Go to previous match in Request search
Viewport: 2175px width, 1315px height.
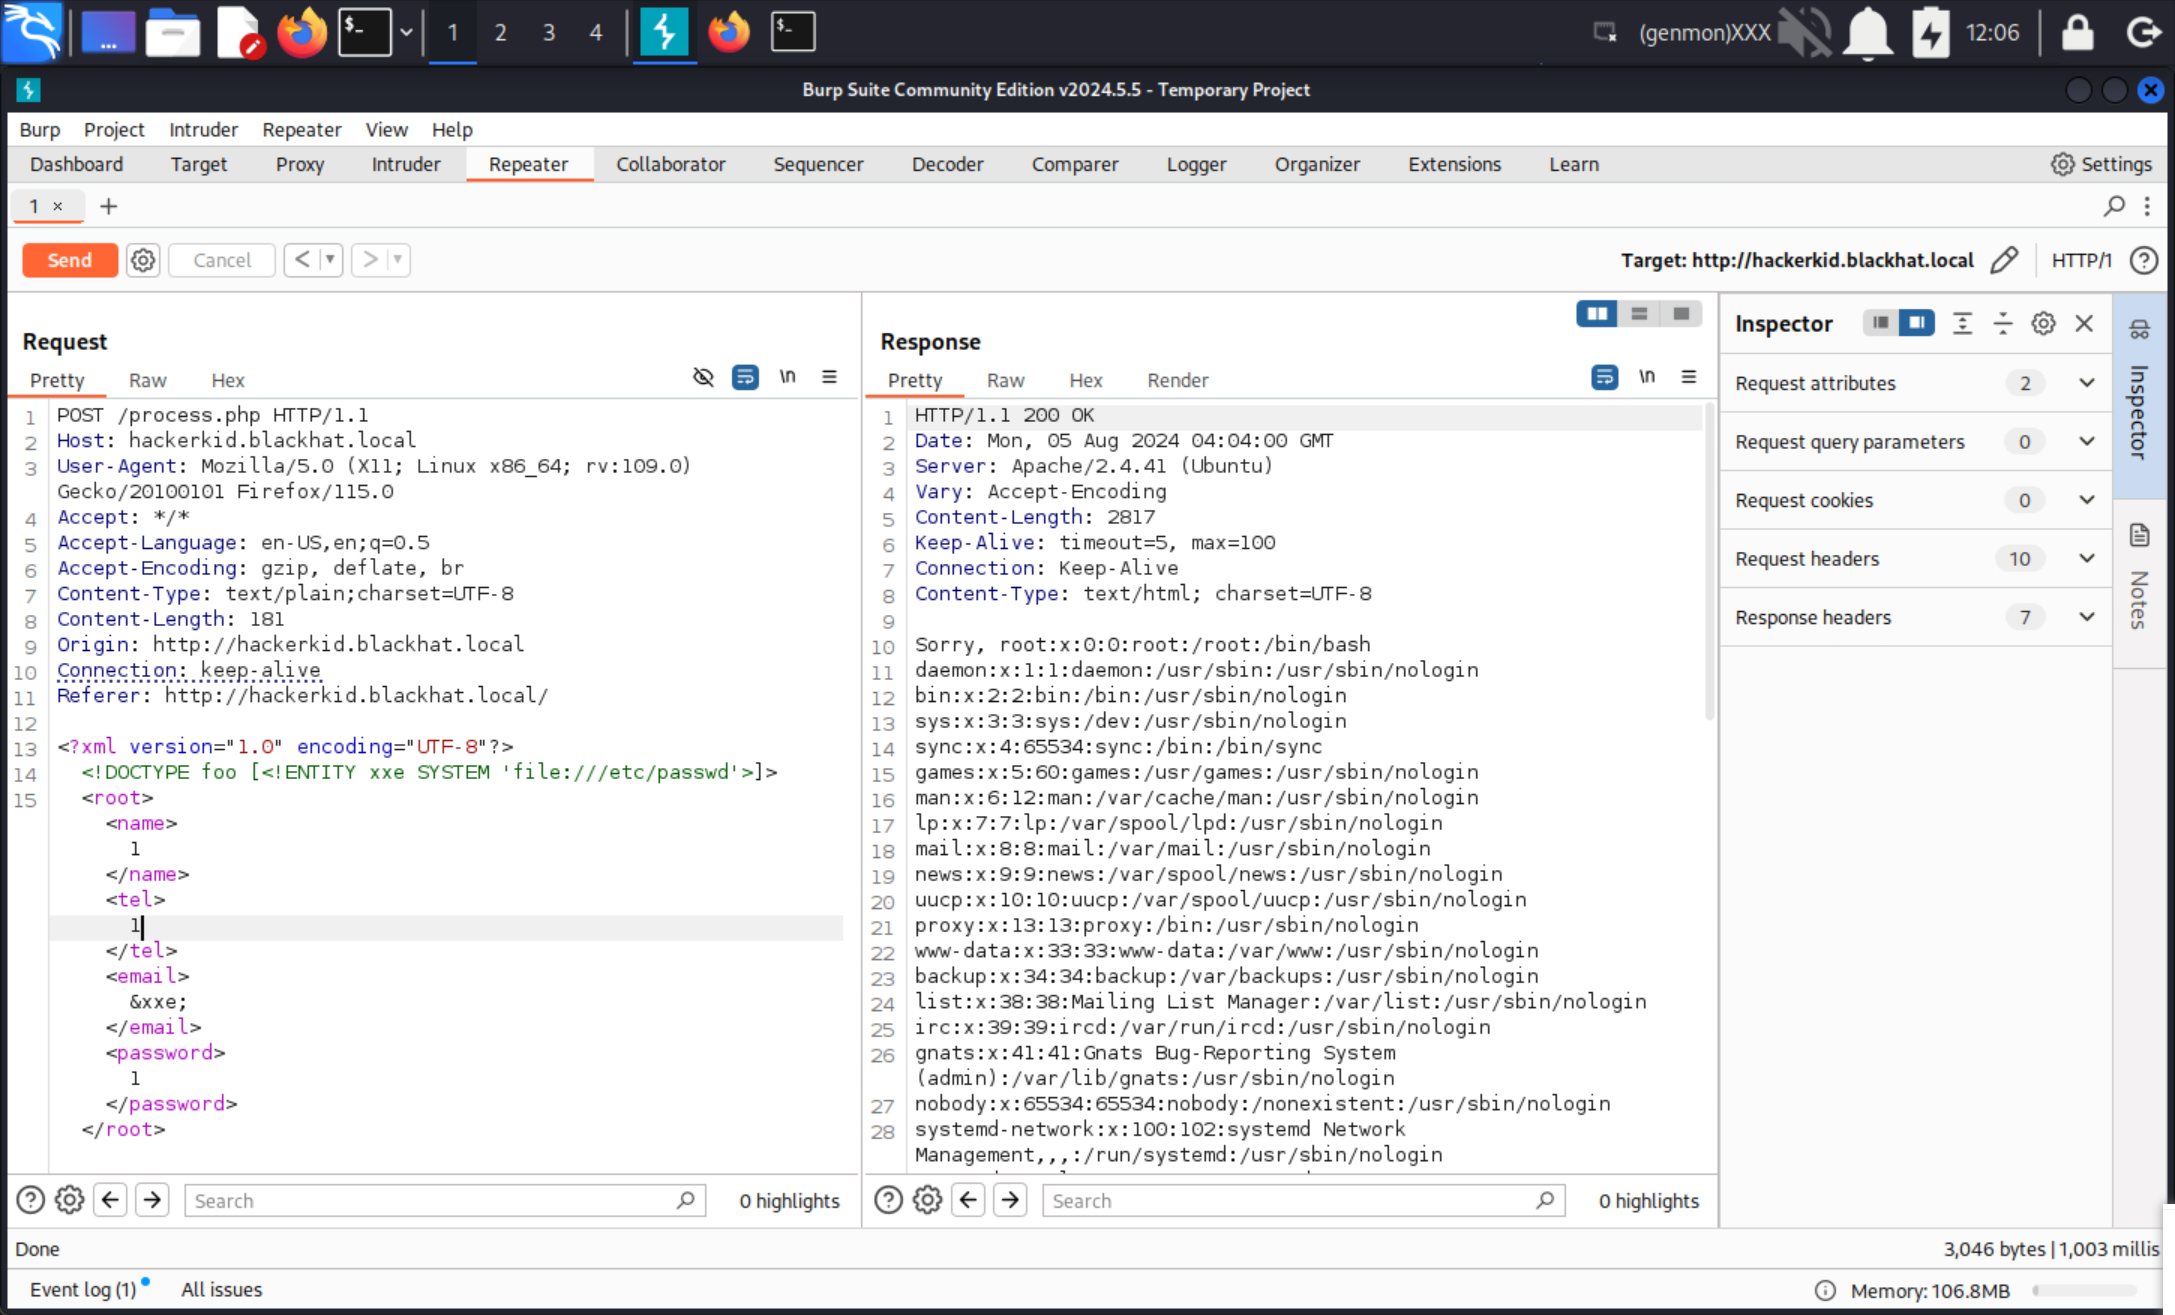pos(110,1200)
